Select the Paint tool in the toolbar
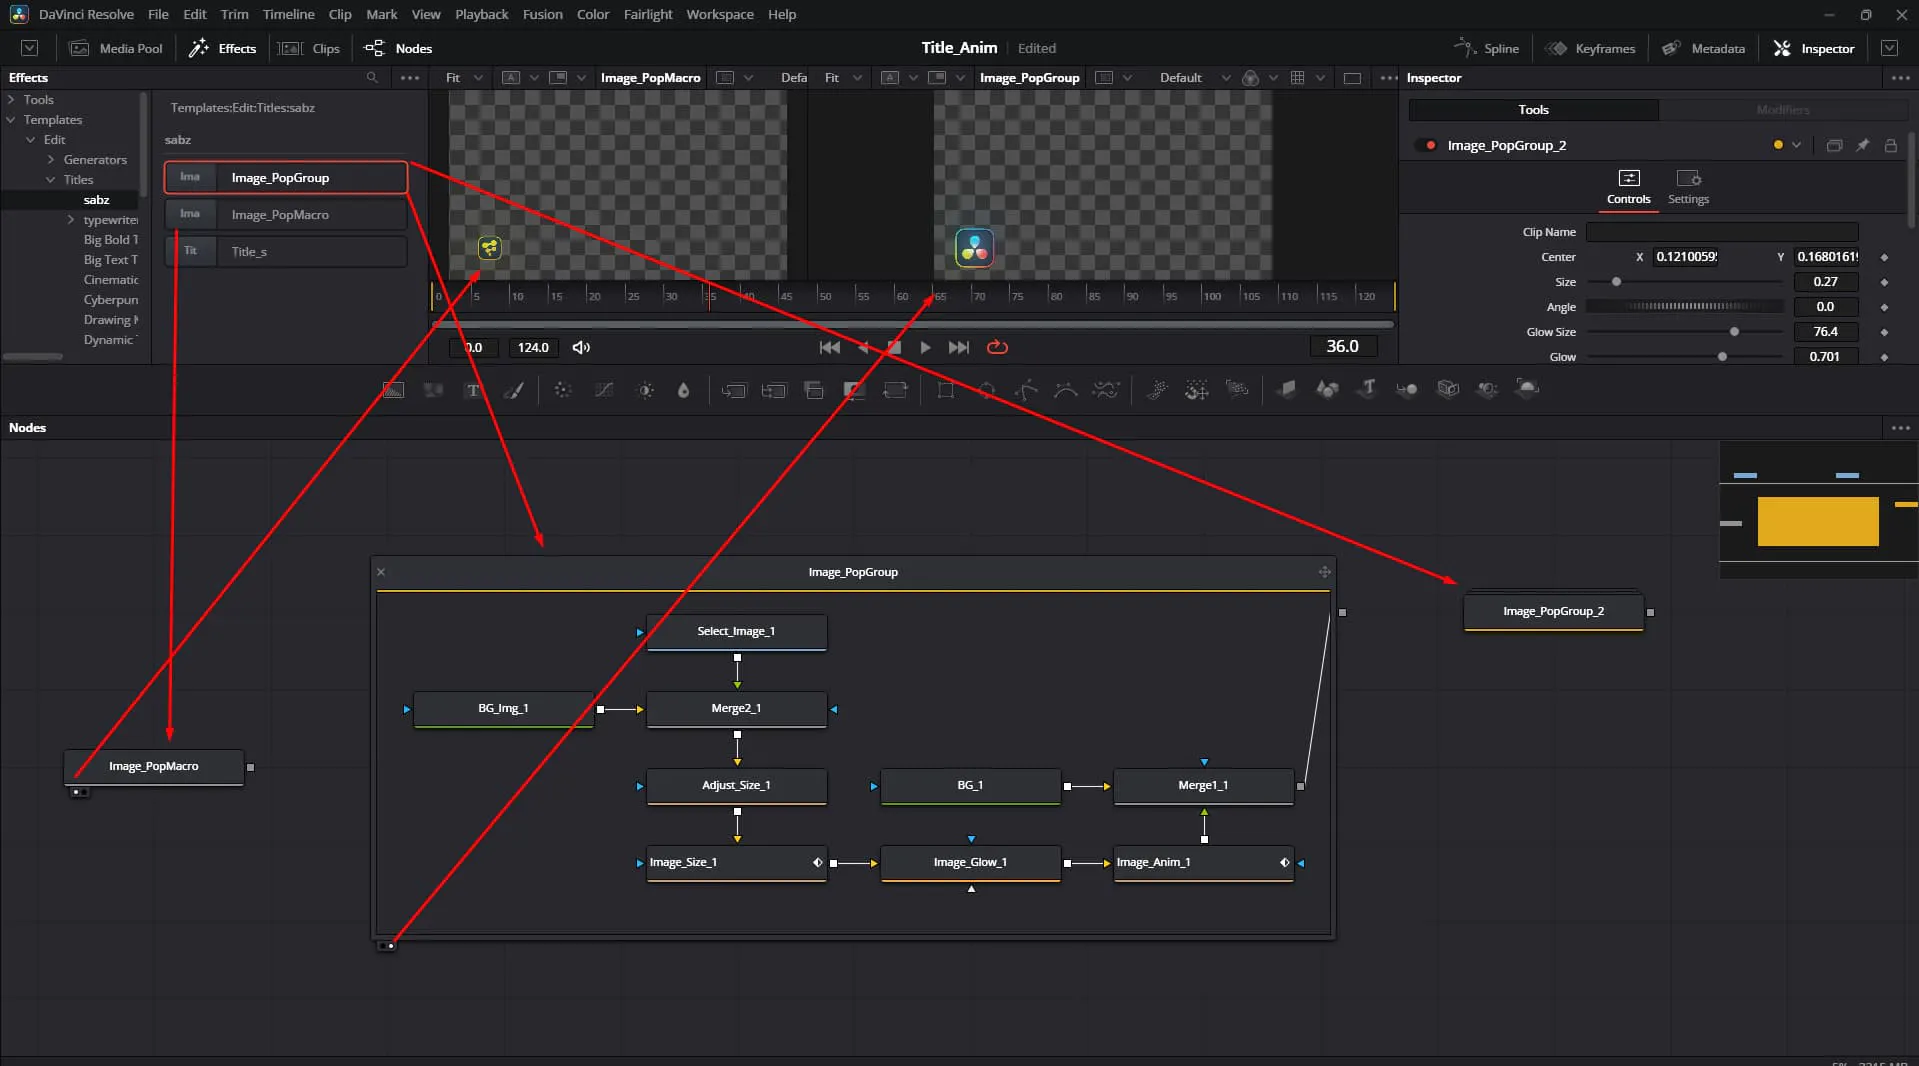Viewport: 1919px width, 1066px height. pyautogui.click(x=514, y=390)
